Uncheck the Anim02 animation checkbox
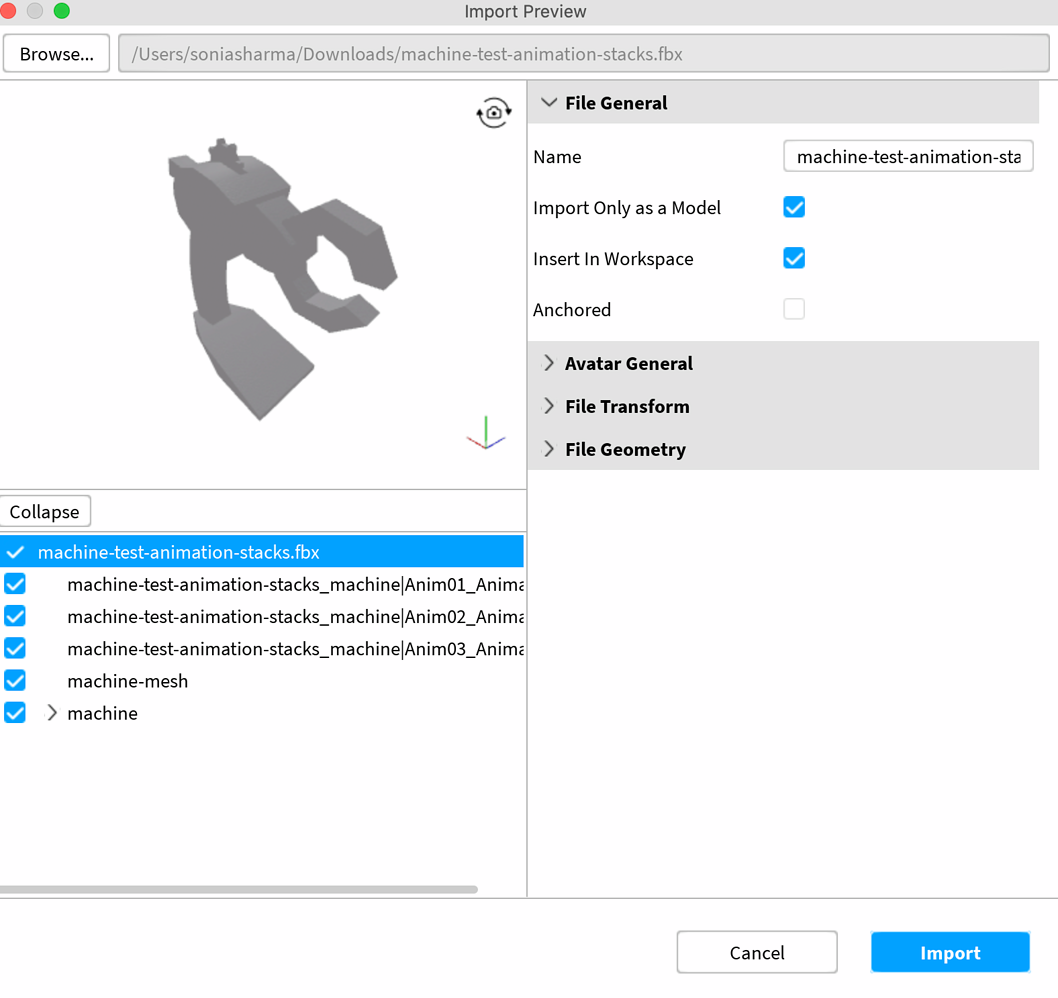 [x=15, y=616]
